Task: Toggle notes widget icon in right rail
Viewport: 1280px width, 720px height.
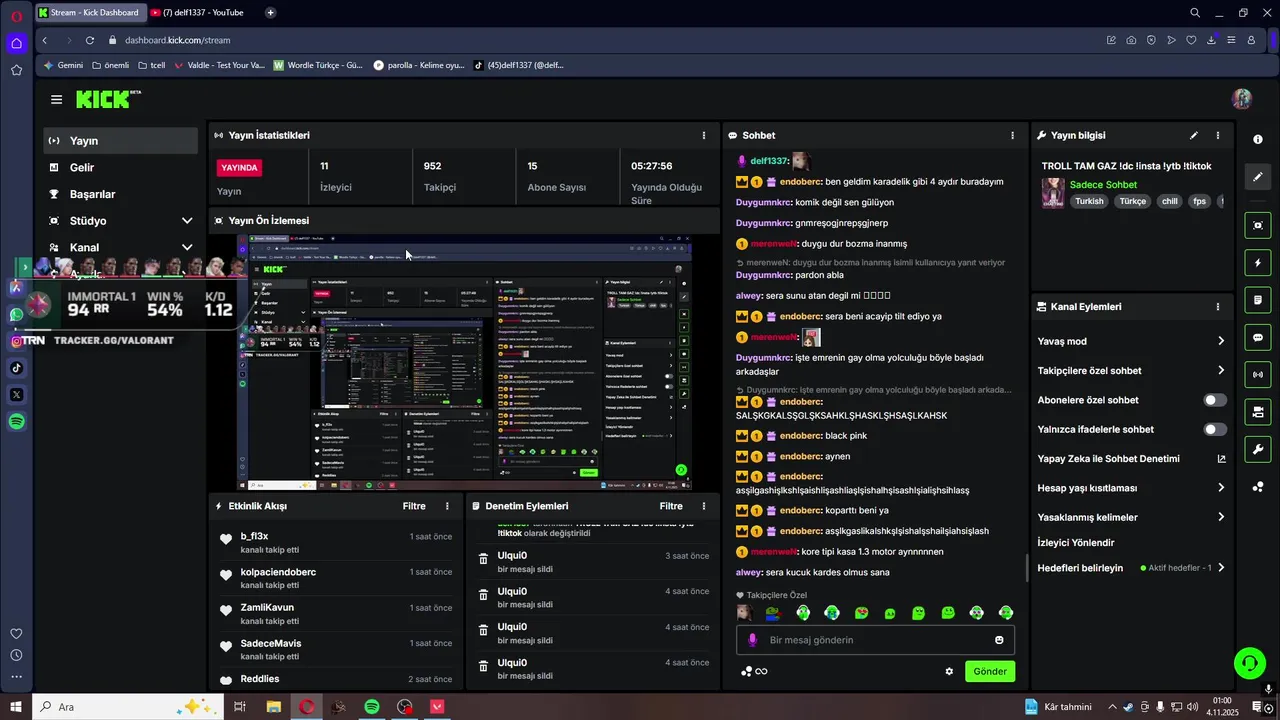Action: (1258, 300)
